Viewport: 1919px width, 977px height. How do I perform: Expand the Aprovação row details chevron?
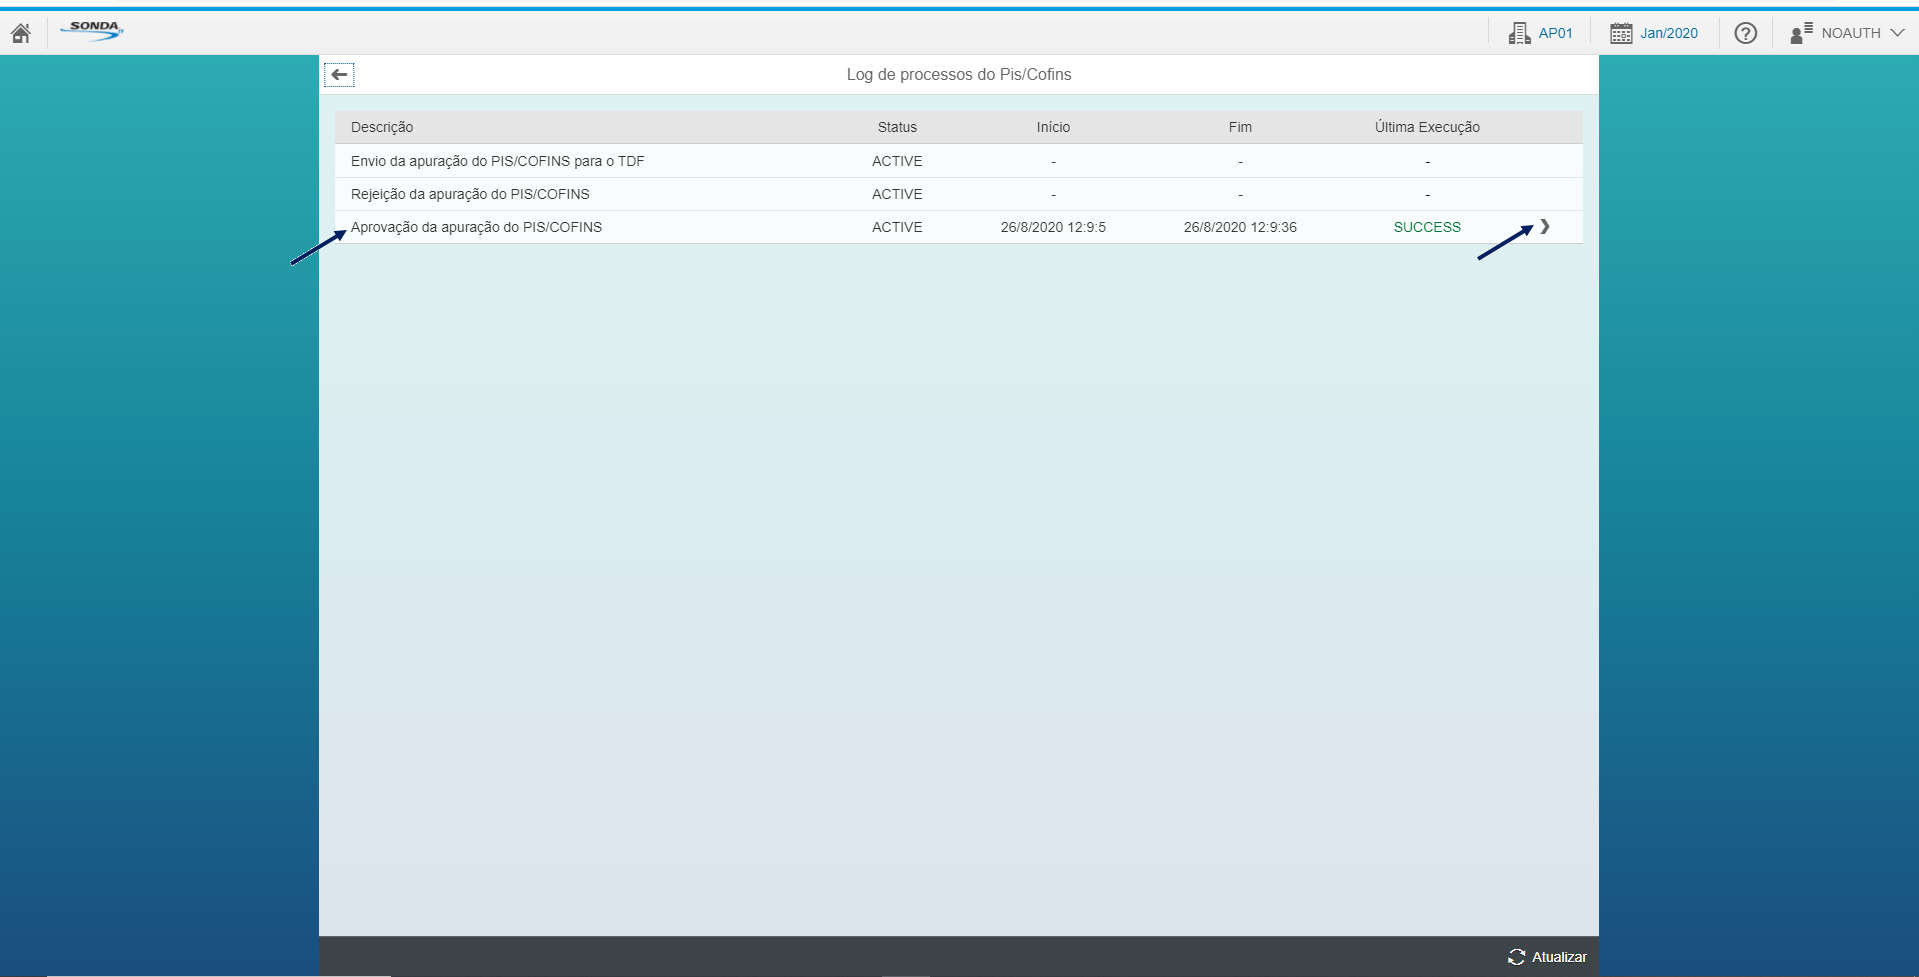point(1545,227)
